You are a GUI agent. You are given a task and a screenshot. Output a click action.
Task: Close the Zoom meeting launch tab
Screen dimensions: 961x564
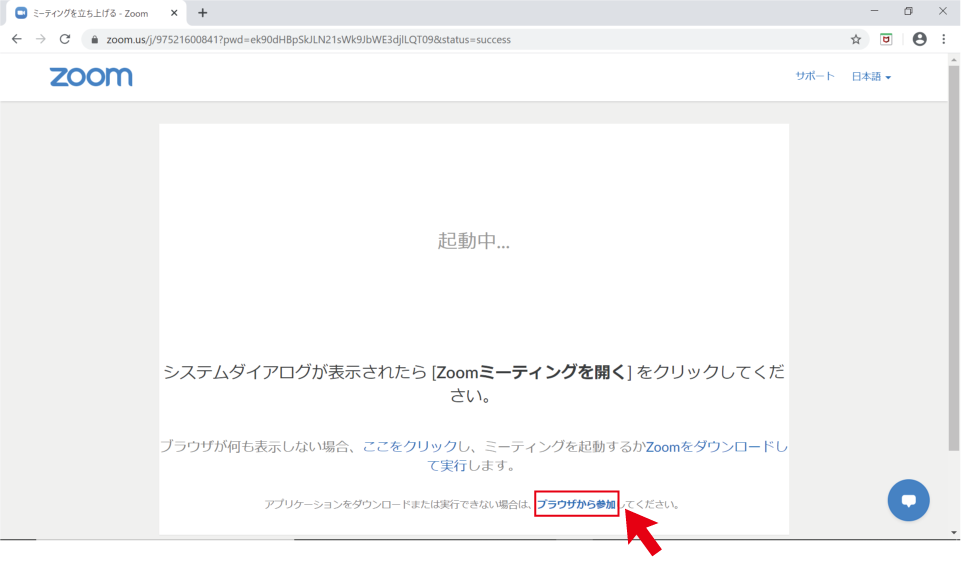coord(174,13)
